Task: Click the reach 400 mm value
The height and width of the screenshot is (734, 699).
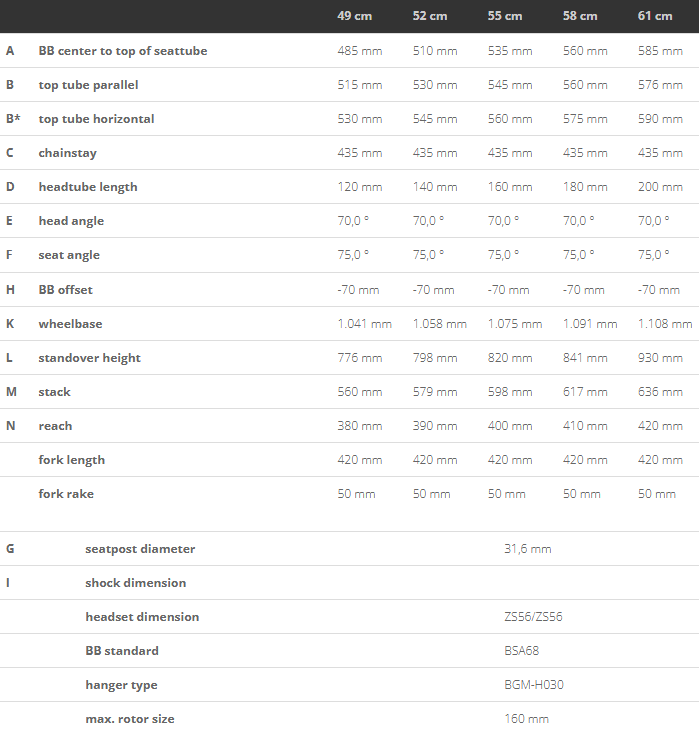Action: pos(510,426)
